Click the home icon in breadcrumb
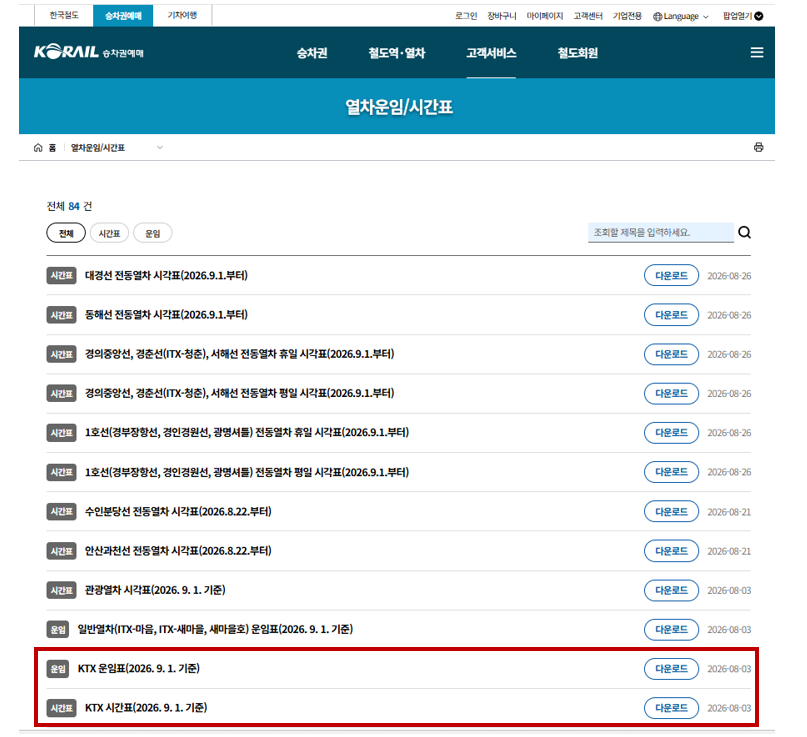 [x=38, y=148]
